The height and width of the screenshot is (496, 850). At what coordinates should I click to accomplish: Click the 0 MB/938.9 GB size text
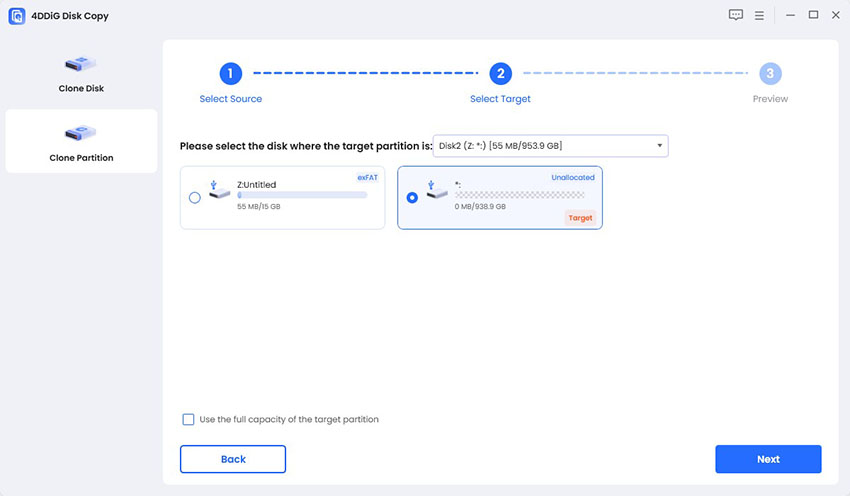480,207
